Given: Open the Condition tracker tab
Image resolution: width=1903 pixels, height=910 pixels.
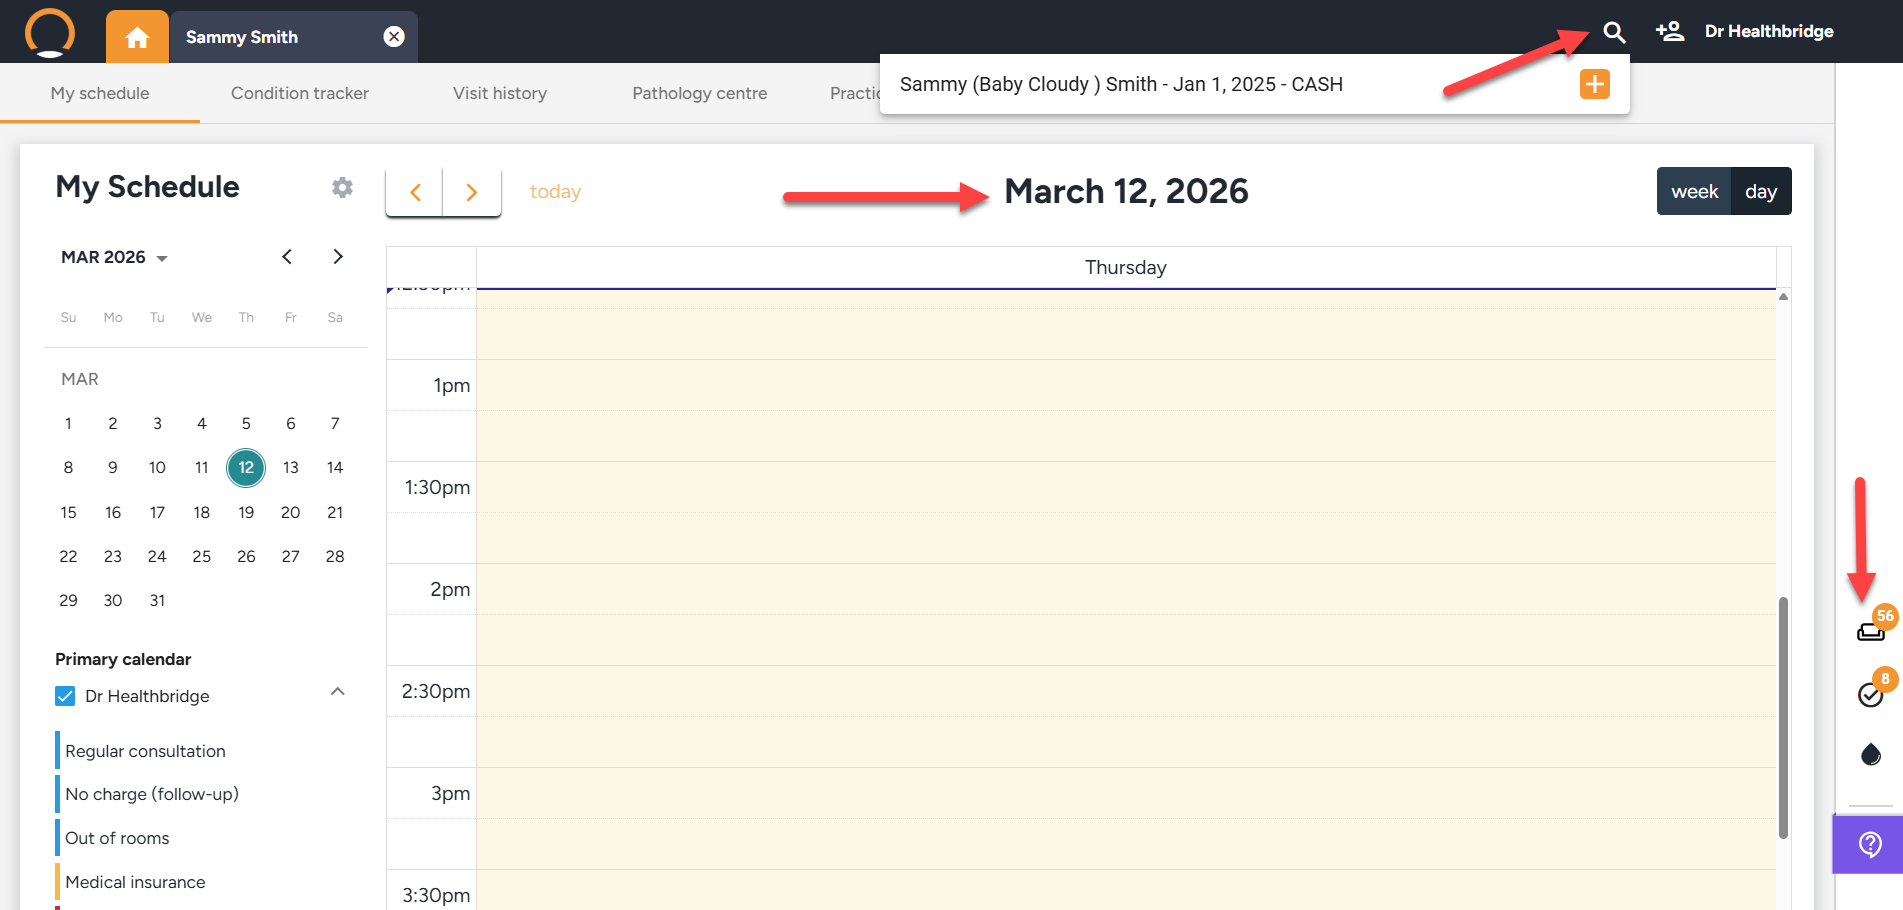Looking at the screenshot, I should point(299,93).
